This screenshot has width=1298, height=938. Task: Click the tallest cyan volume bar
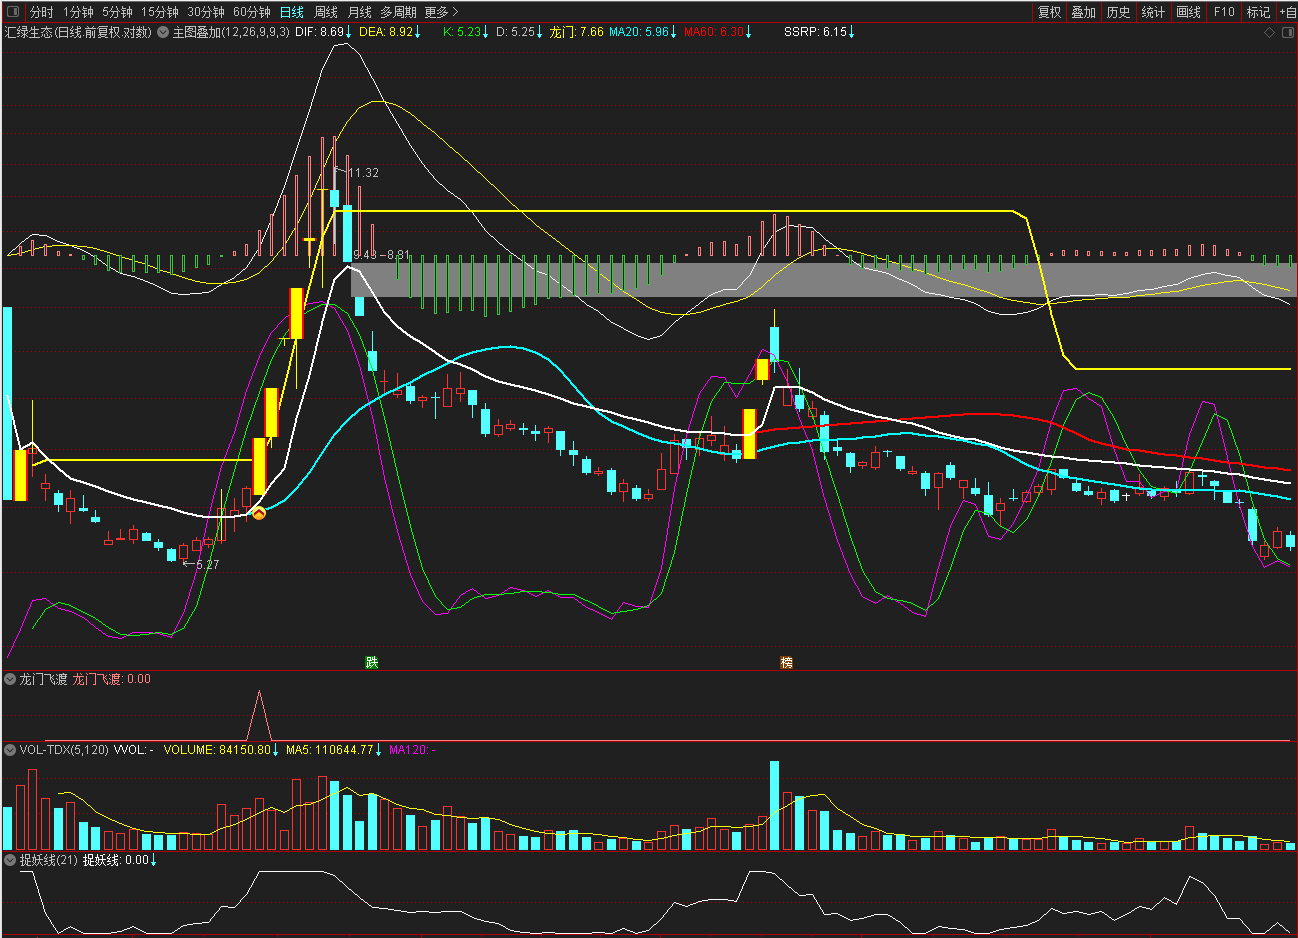pos(774,806)
